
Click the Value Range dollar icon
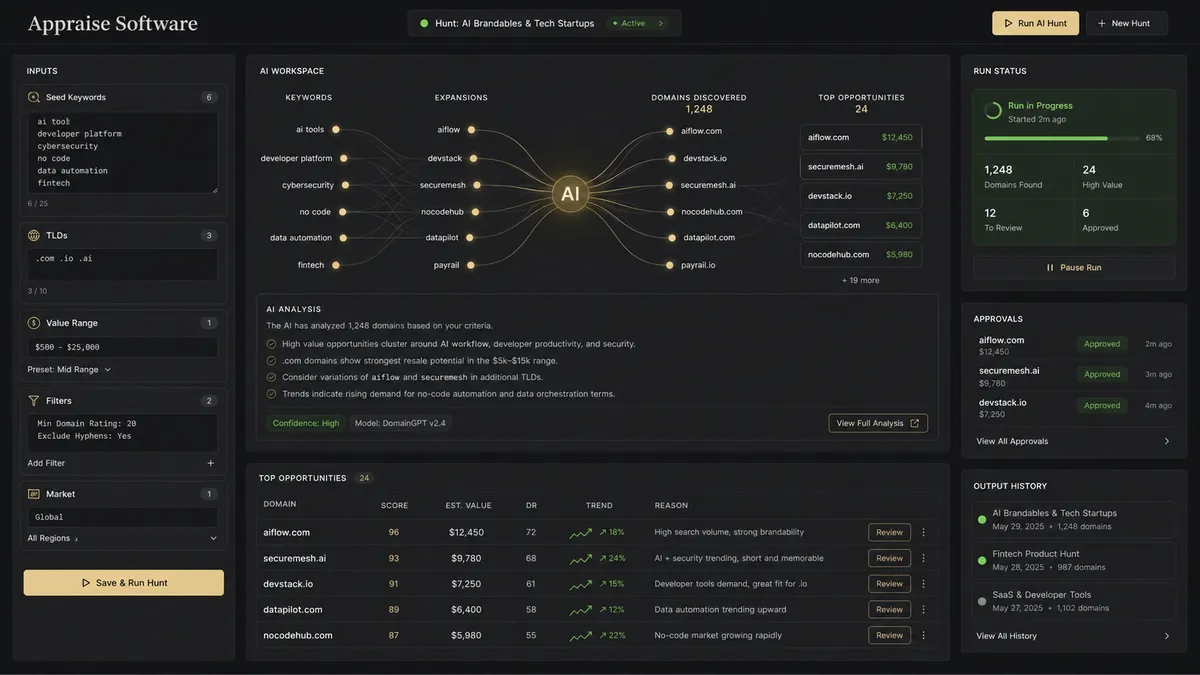coord(34,323)
